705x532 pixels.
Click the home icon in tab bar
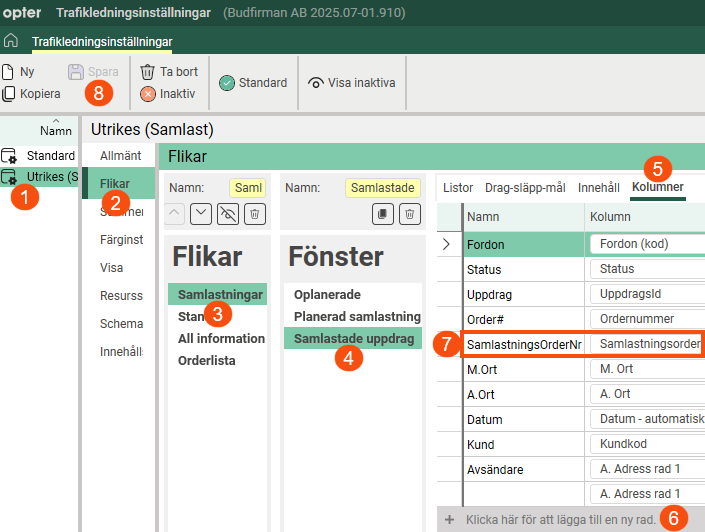[x=12, y=41]
